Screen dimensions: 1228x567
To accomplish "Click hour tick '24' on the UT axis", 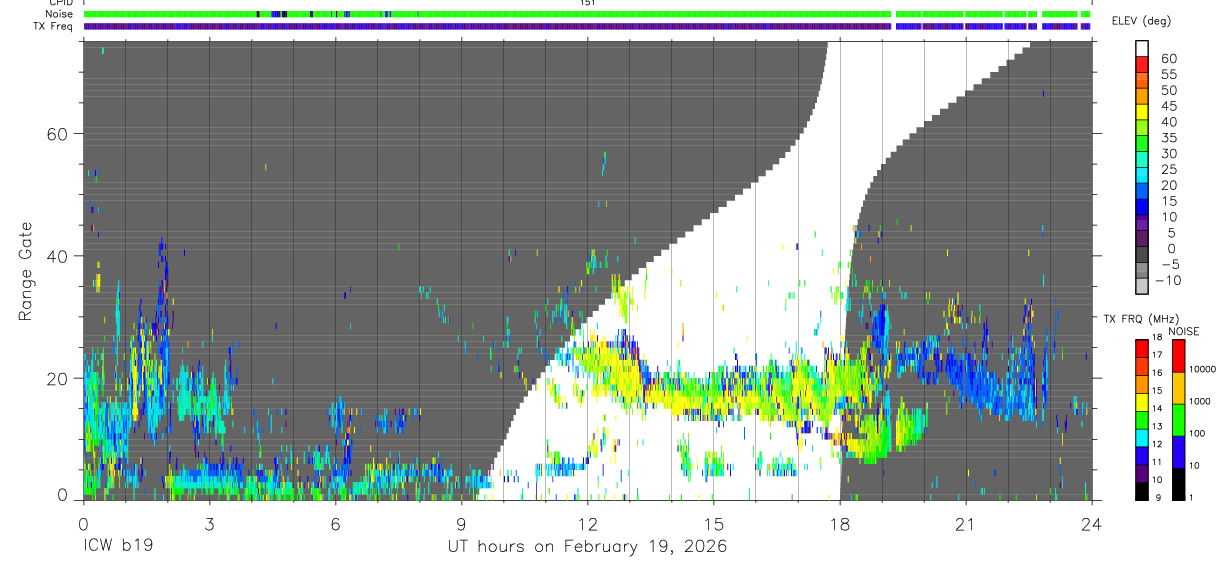I will (x=1091, y=524).
